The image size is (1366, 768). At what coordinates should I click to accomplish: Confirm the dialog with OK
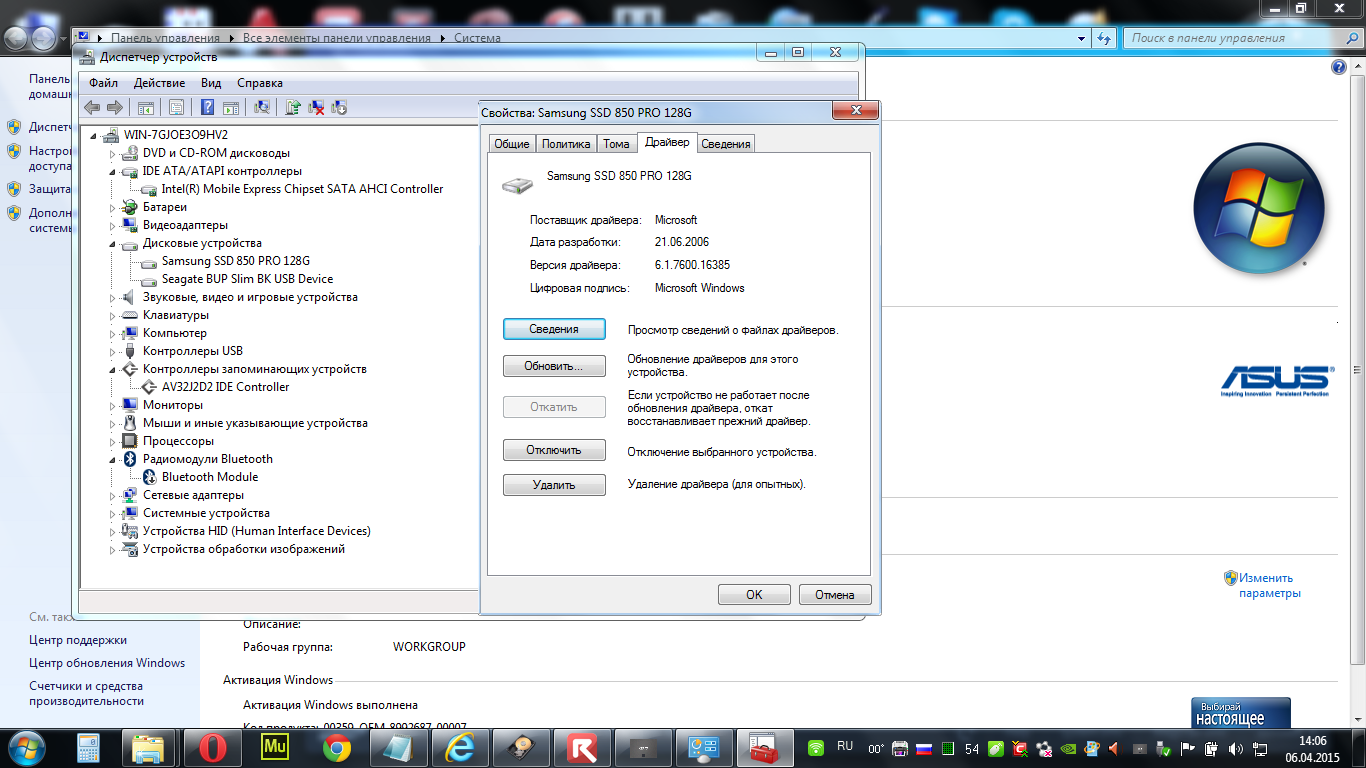click(x=754, y=595)
